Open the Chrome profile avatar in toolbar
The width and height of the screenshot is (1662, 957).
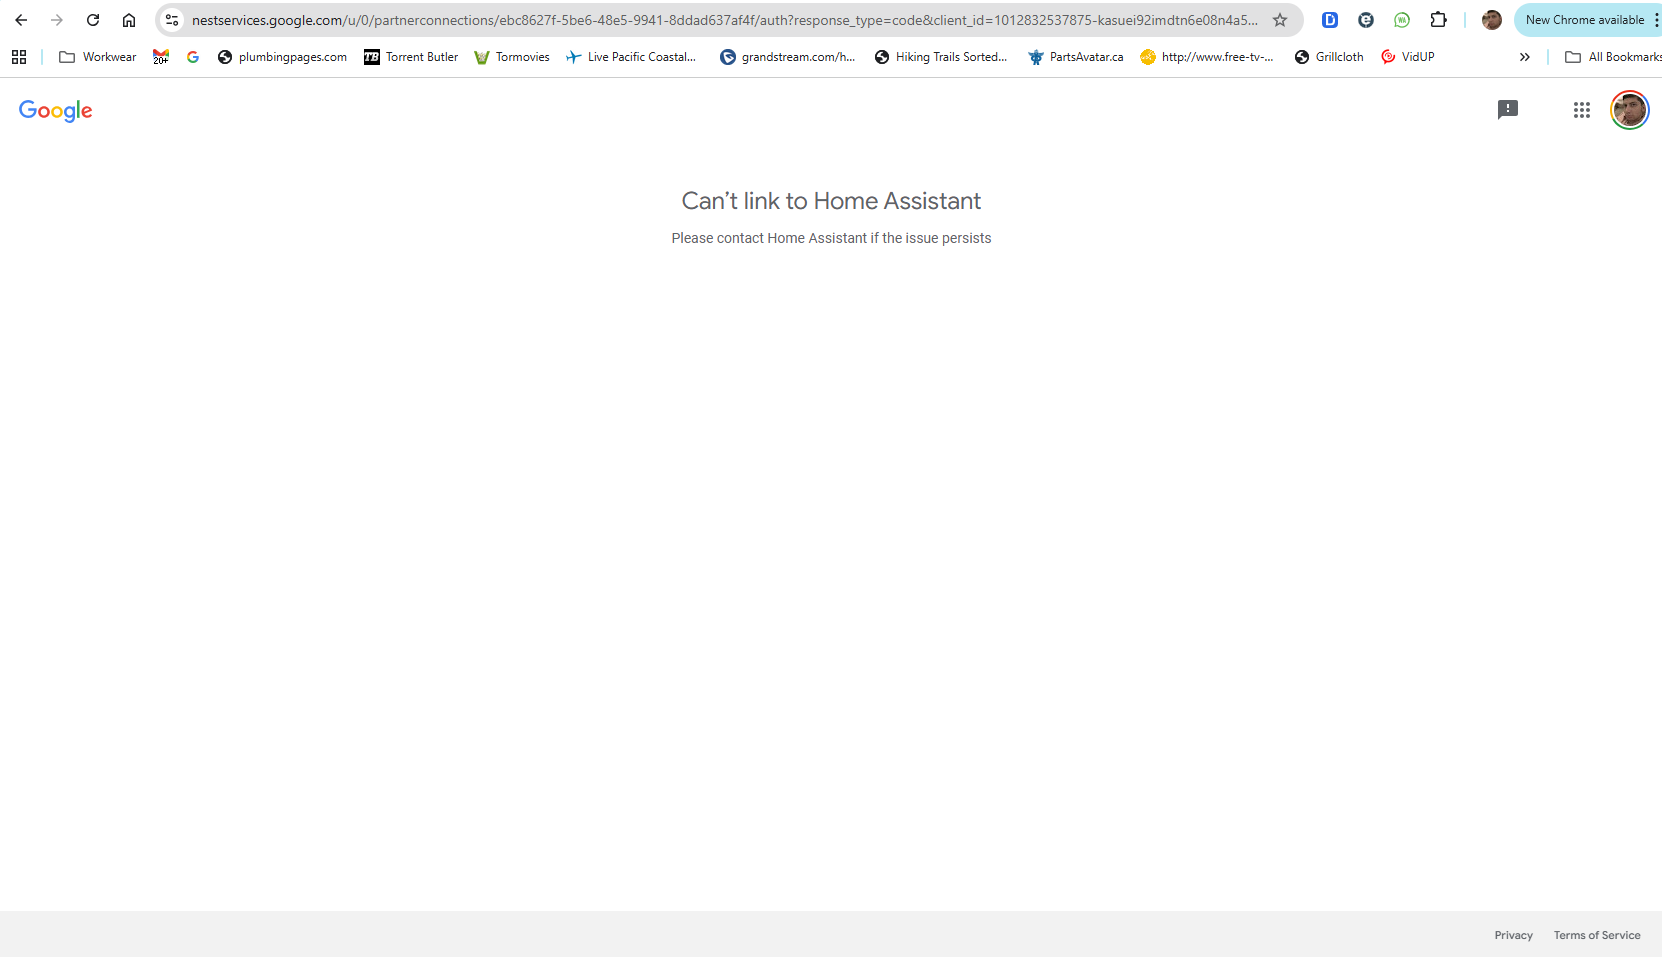coord(1491,20)
